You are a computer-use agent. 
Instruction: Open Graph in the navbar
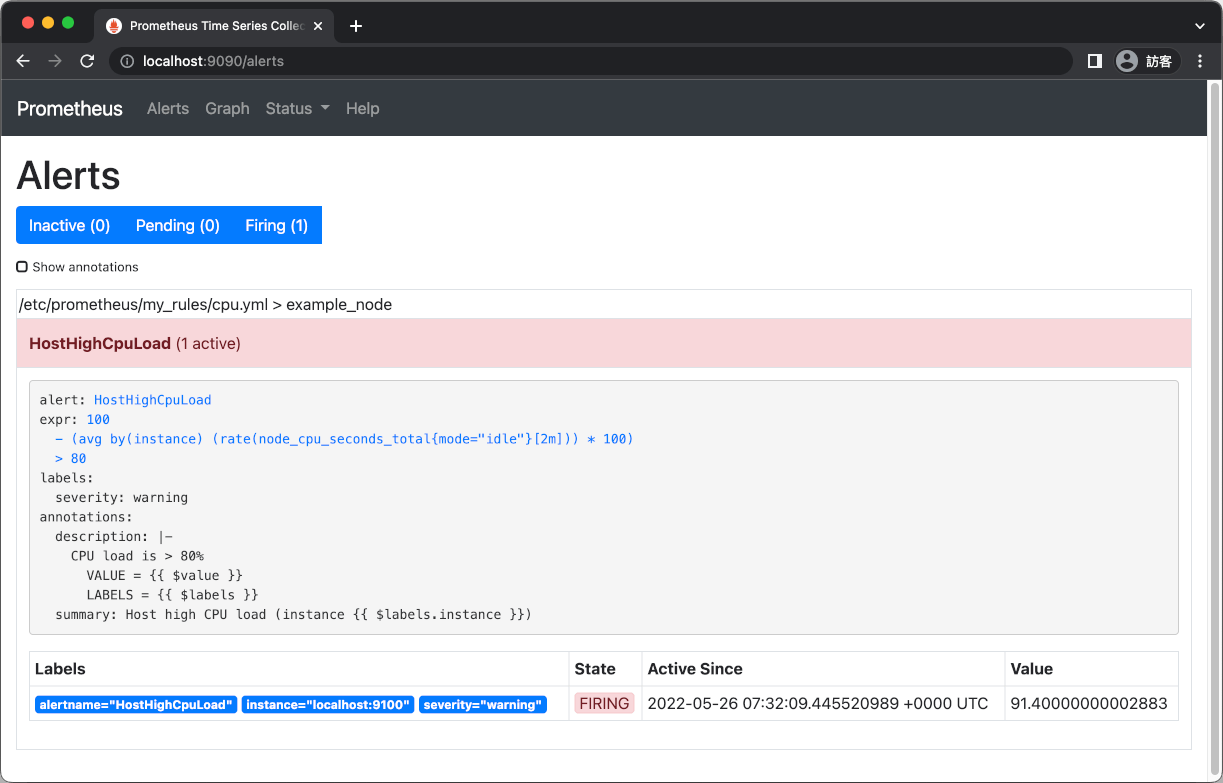pyautogui.click(x=227, y=108)
